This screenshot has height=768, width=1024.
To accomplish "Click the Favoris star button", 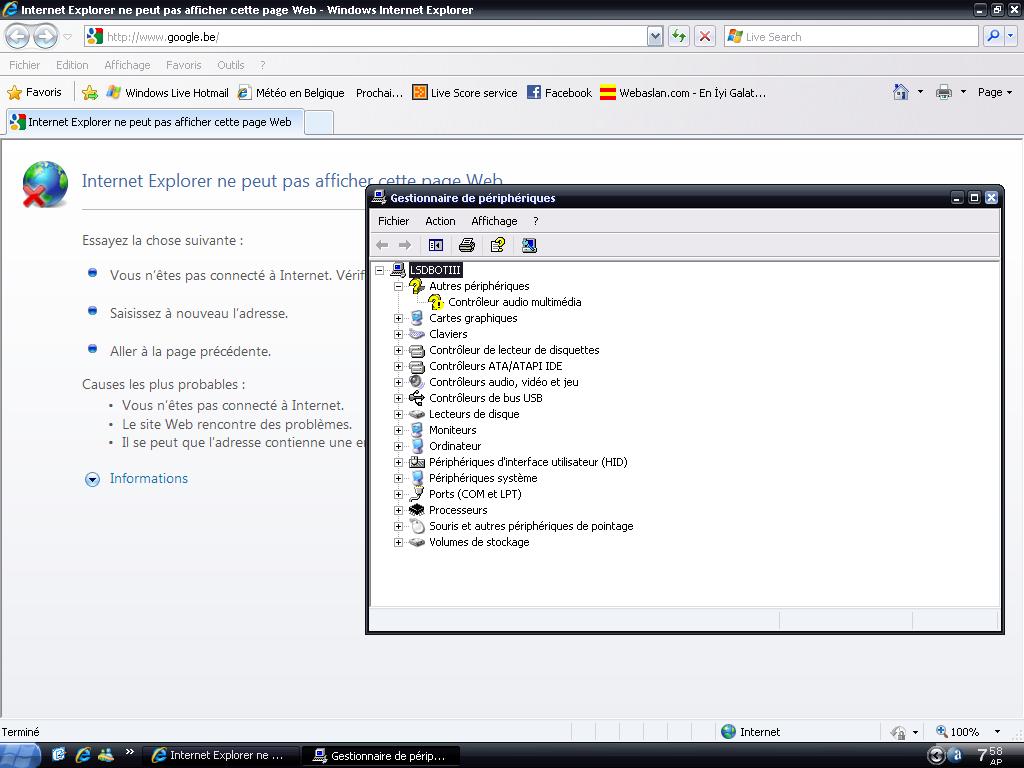I will click(x=35, y=92).
